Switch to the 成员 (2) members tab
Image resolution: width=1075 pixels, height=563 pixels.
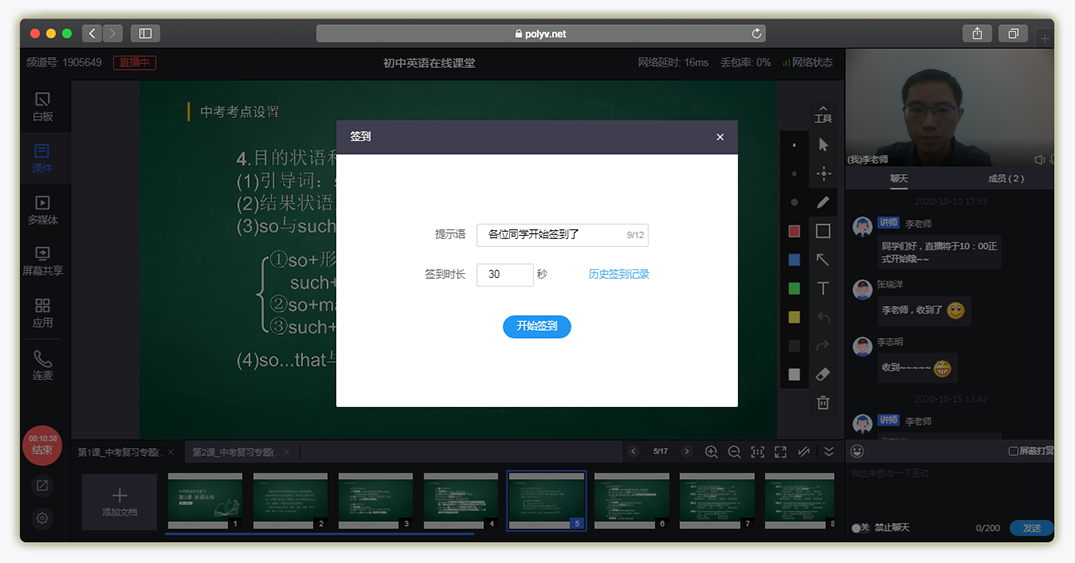pos(1006,178)
